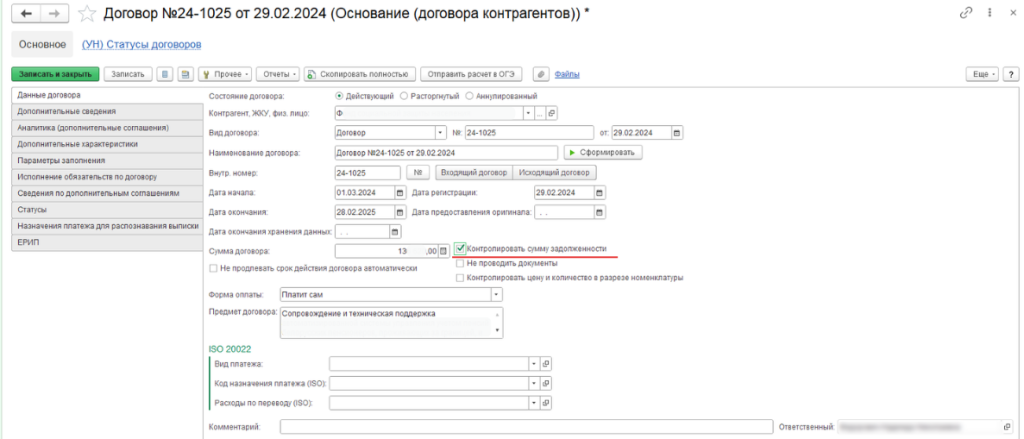The width and height of the screenshot is (1024, 439).
Task: Click the Сформировать button
Action: point(603,152)
